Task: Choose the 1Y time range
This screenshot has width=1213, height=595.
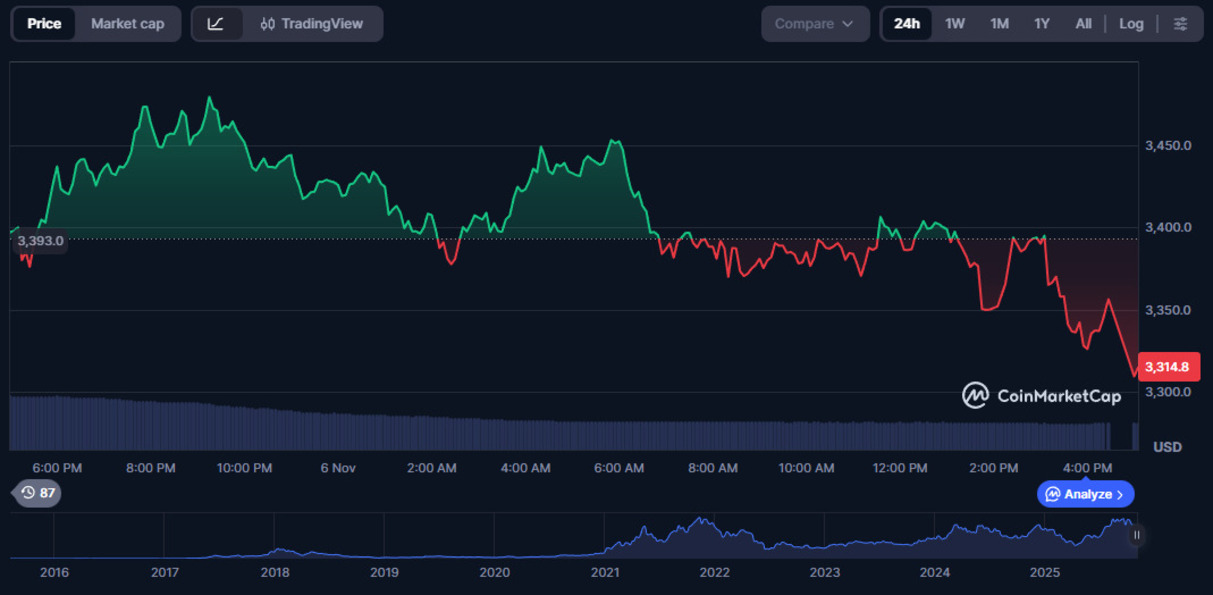Action: (1042, 24)
